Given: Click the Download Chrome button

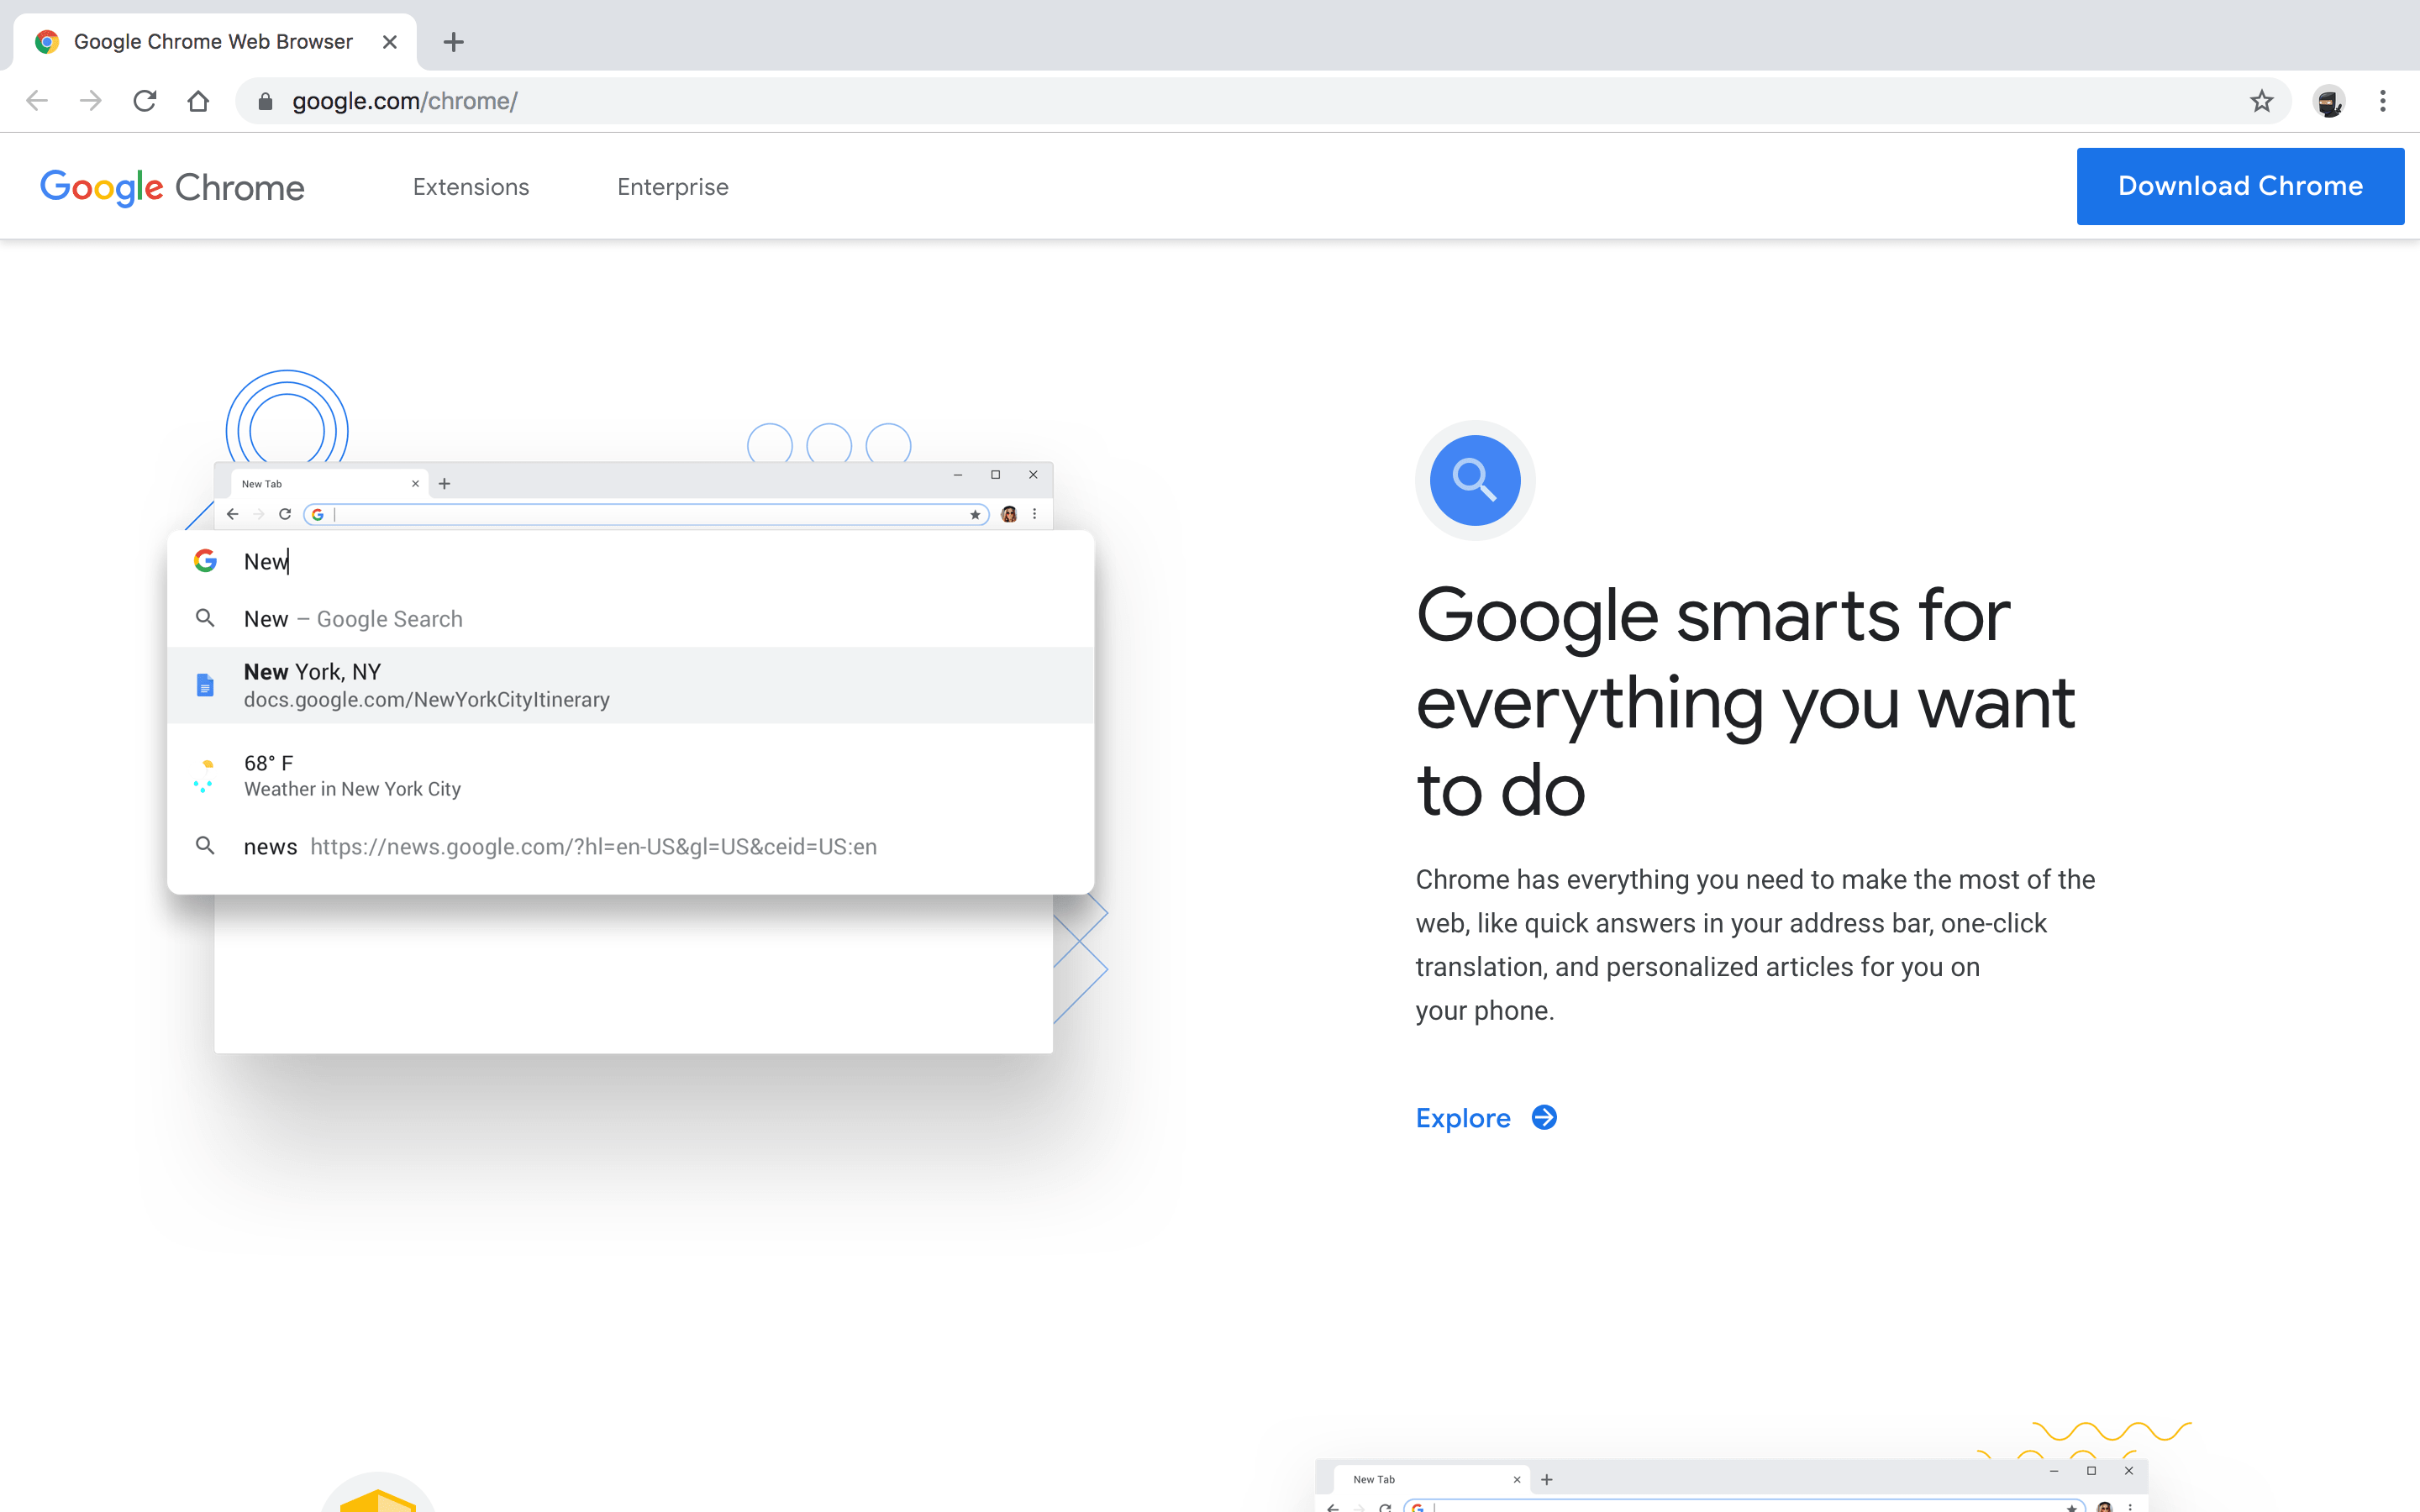Looking at the screenshot, I should (x=2240, y=186).
